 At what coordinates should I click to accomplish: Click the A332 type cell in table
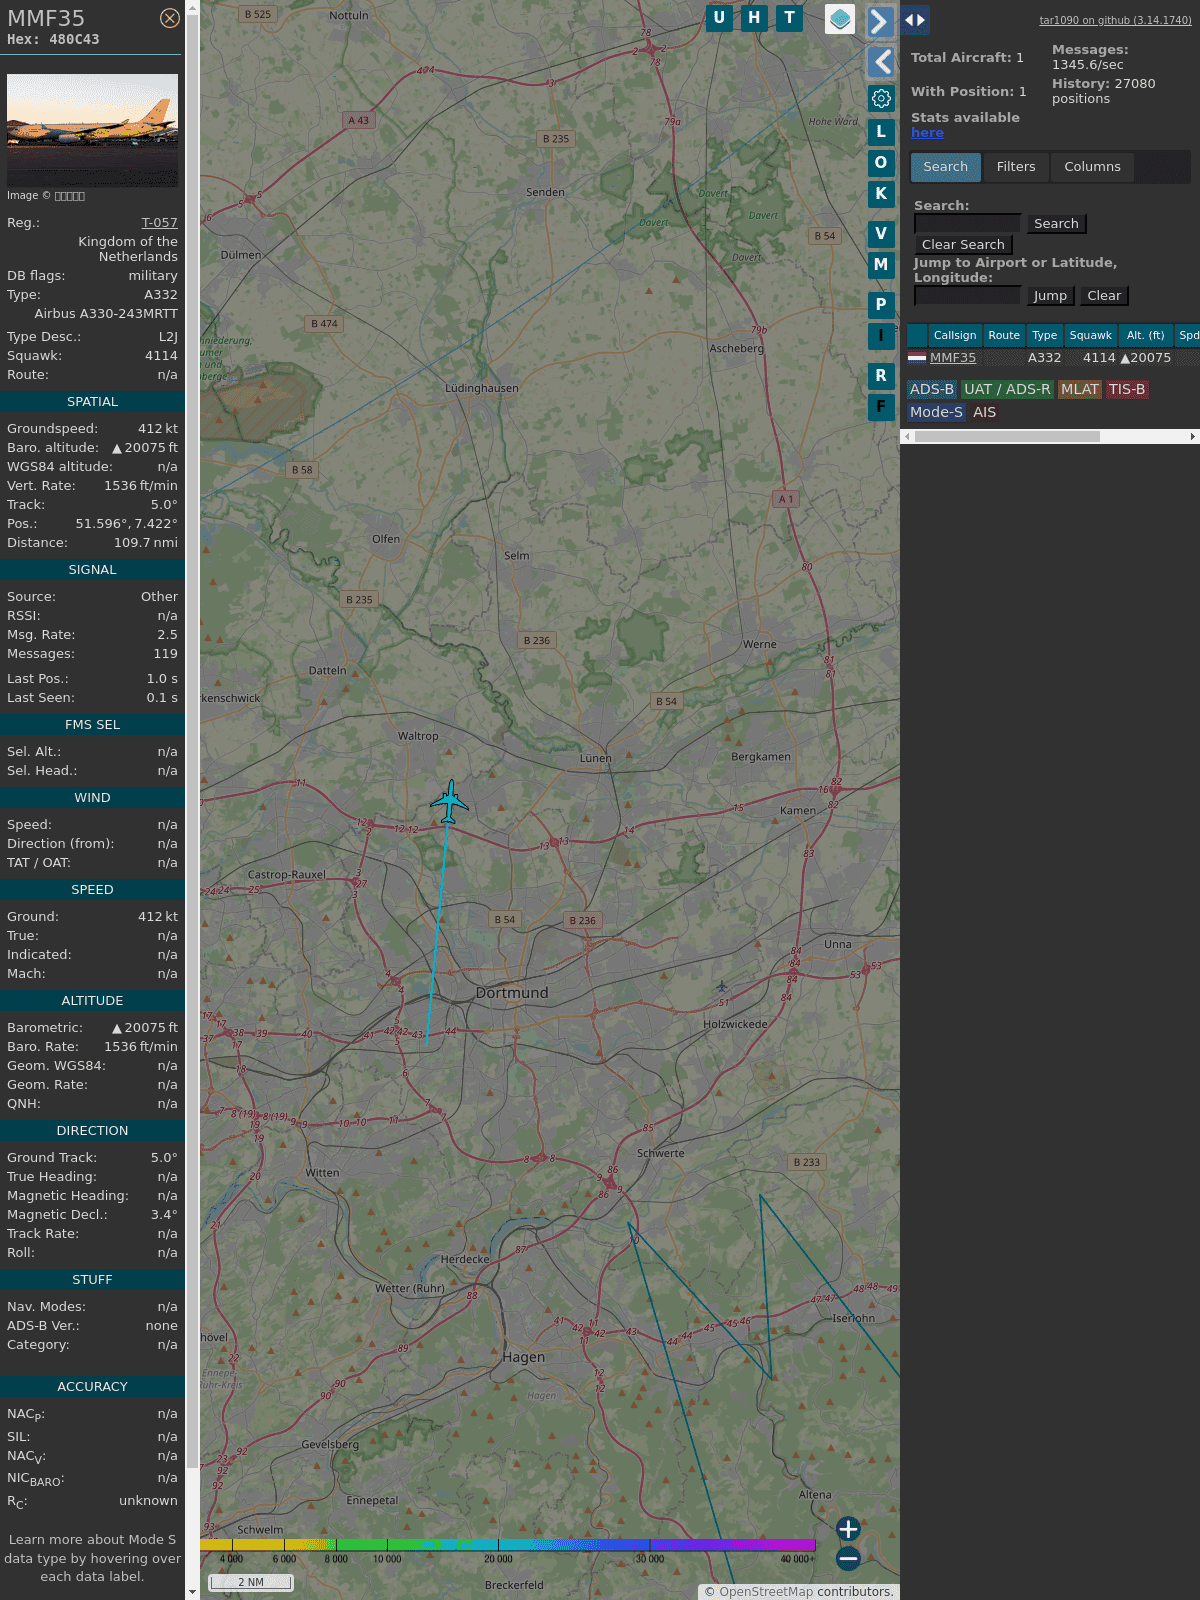(1044, 358)
